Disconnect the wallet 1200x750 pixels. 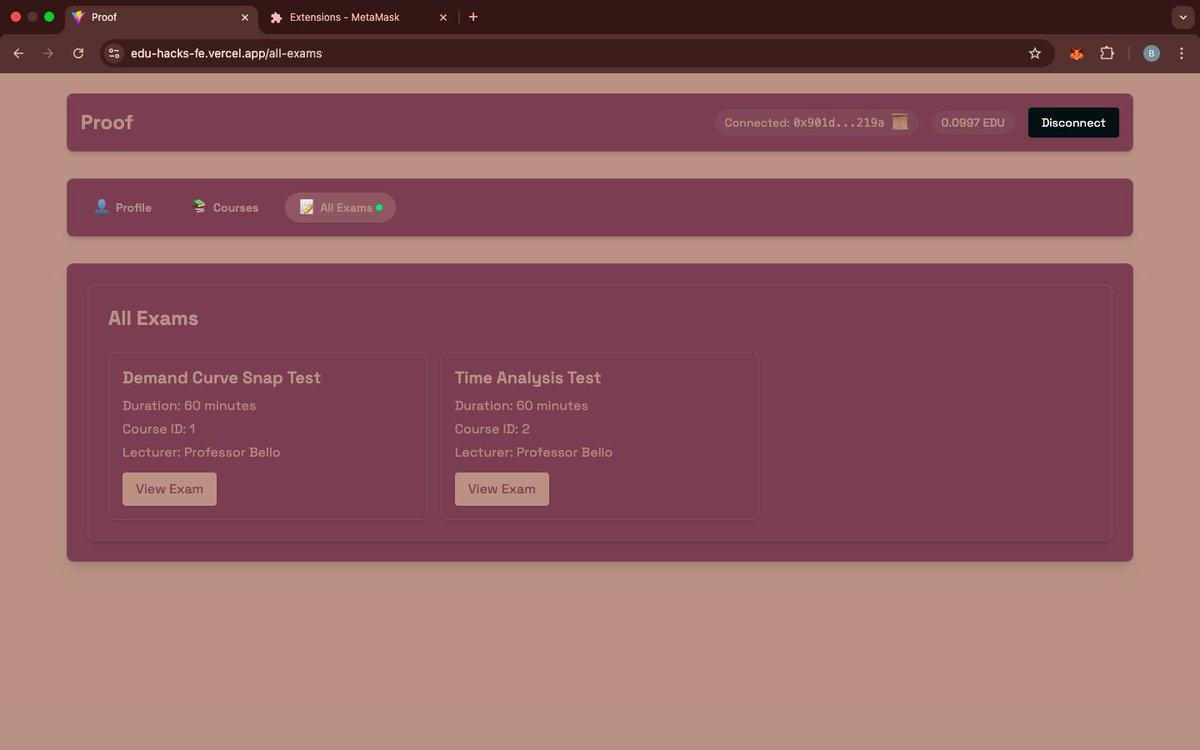coord(1073,123)
